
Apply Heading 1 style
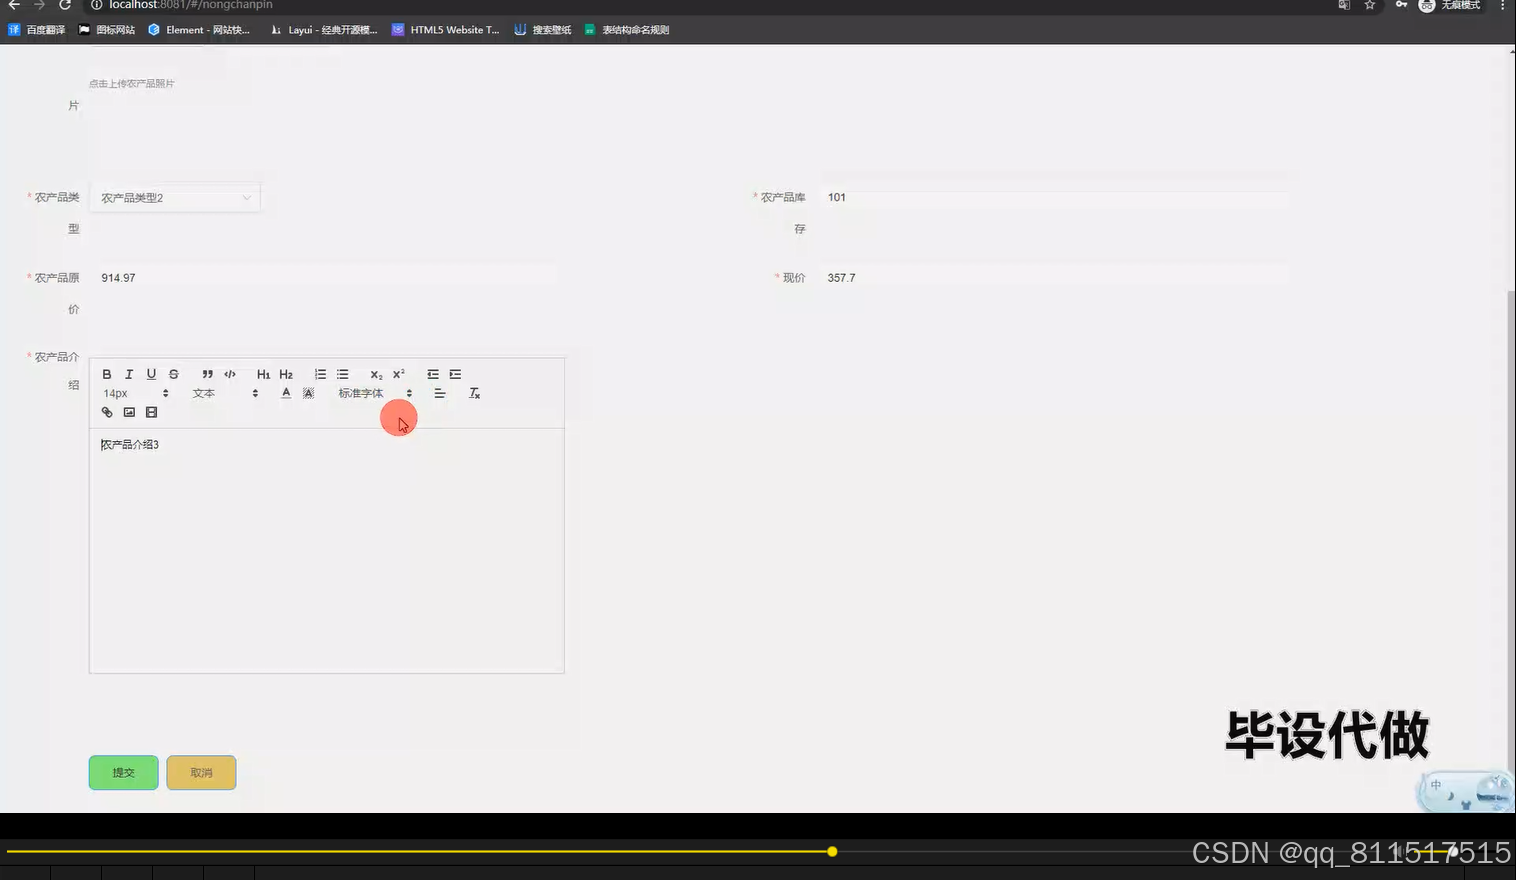(x=263, y=374)
